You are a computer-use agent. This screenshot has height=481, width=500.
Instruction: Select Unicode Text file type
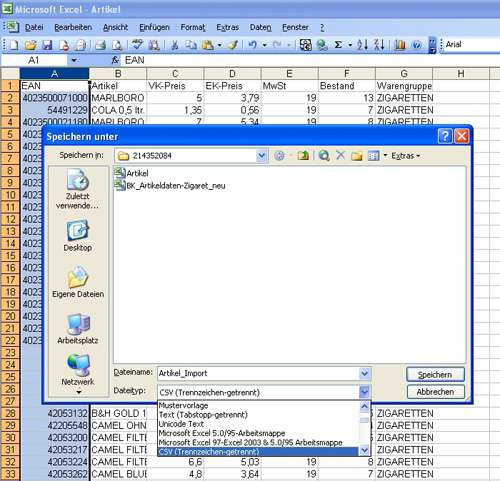tap(258, 424)
